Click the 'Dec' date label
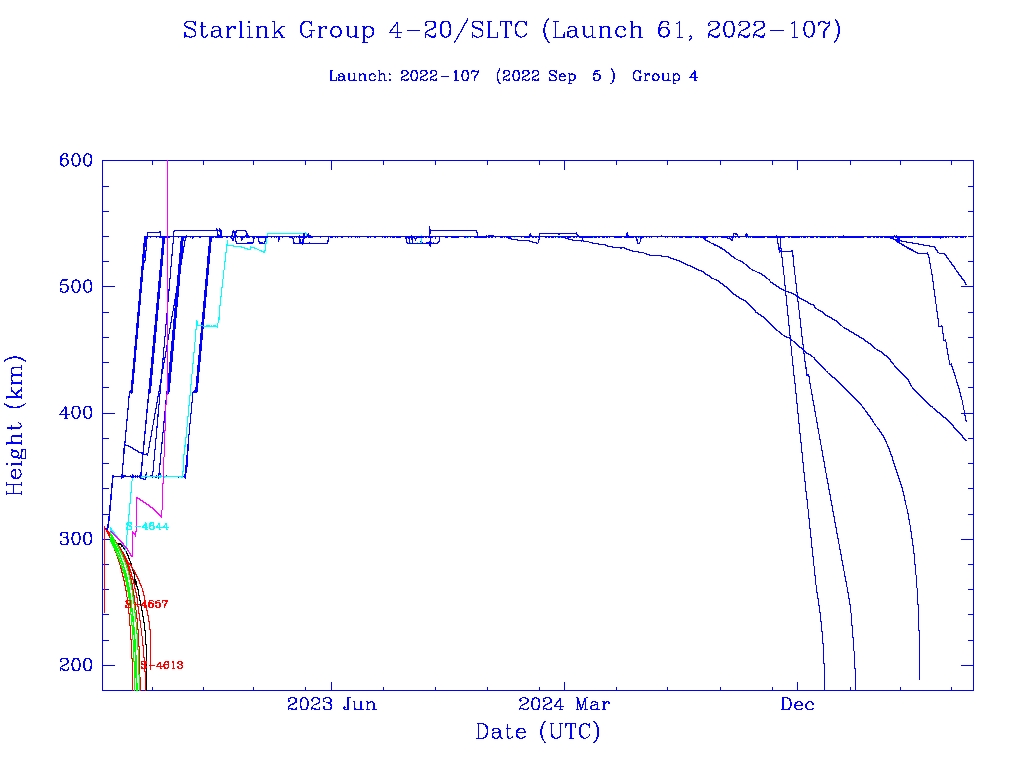The height and width of the screenshot is (768, 1024). tap(797, 704)
